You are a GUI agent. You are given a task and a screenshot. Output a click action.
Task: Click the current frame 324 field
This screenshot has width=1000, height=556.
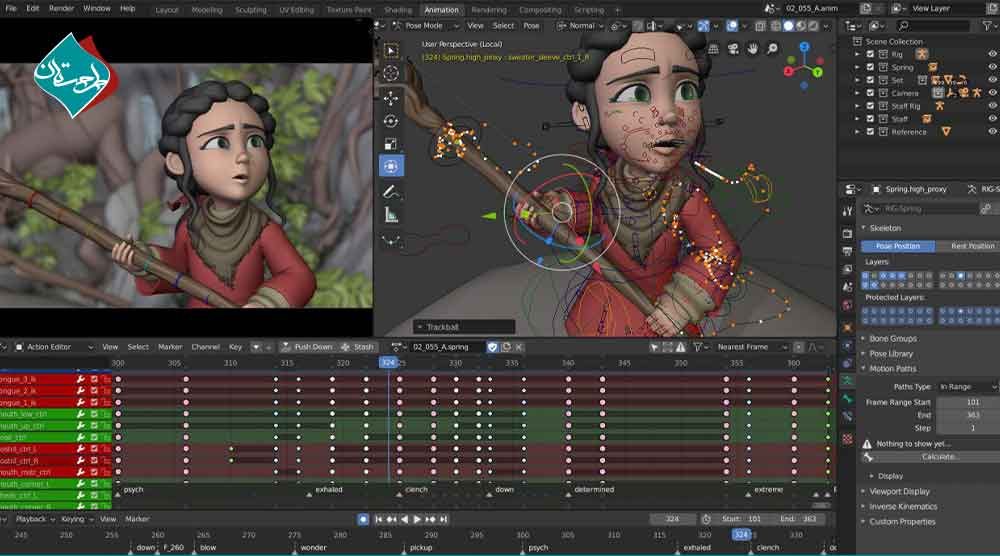click(x=672, y=520)
